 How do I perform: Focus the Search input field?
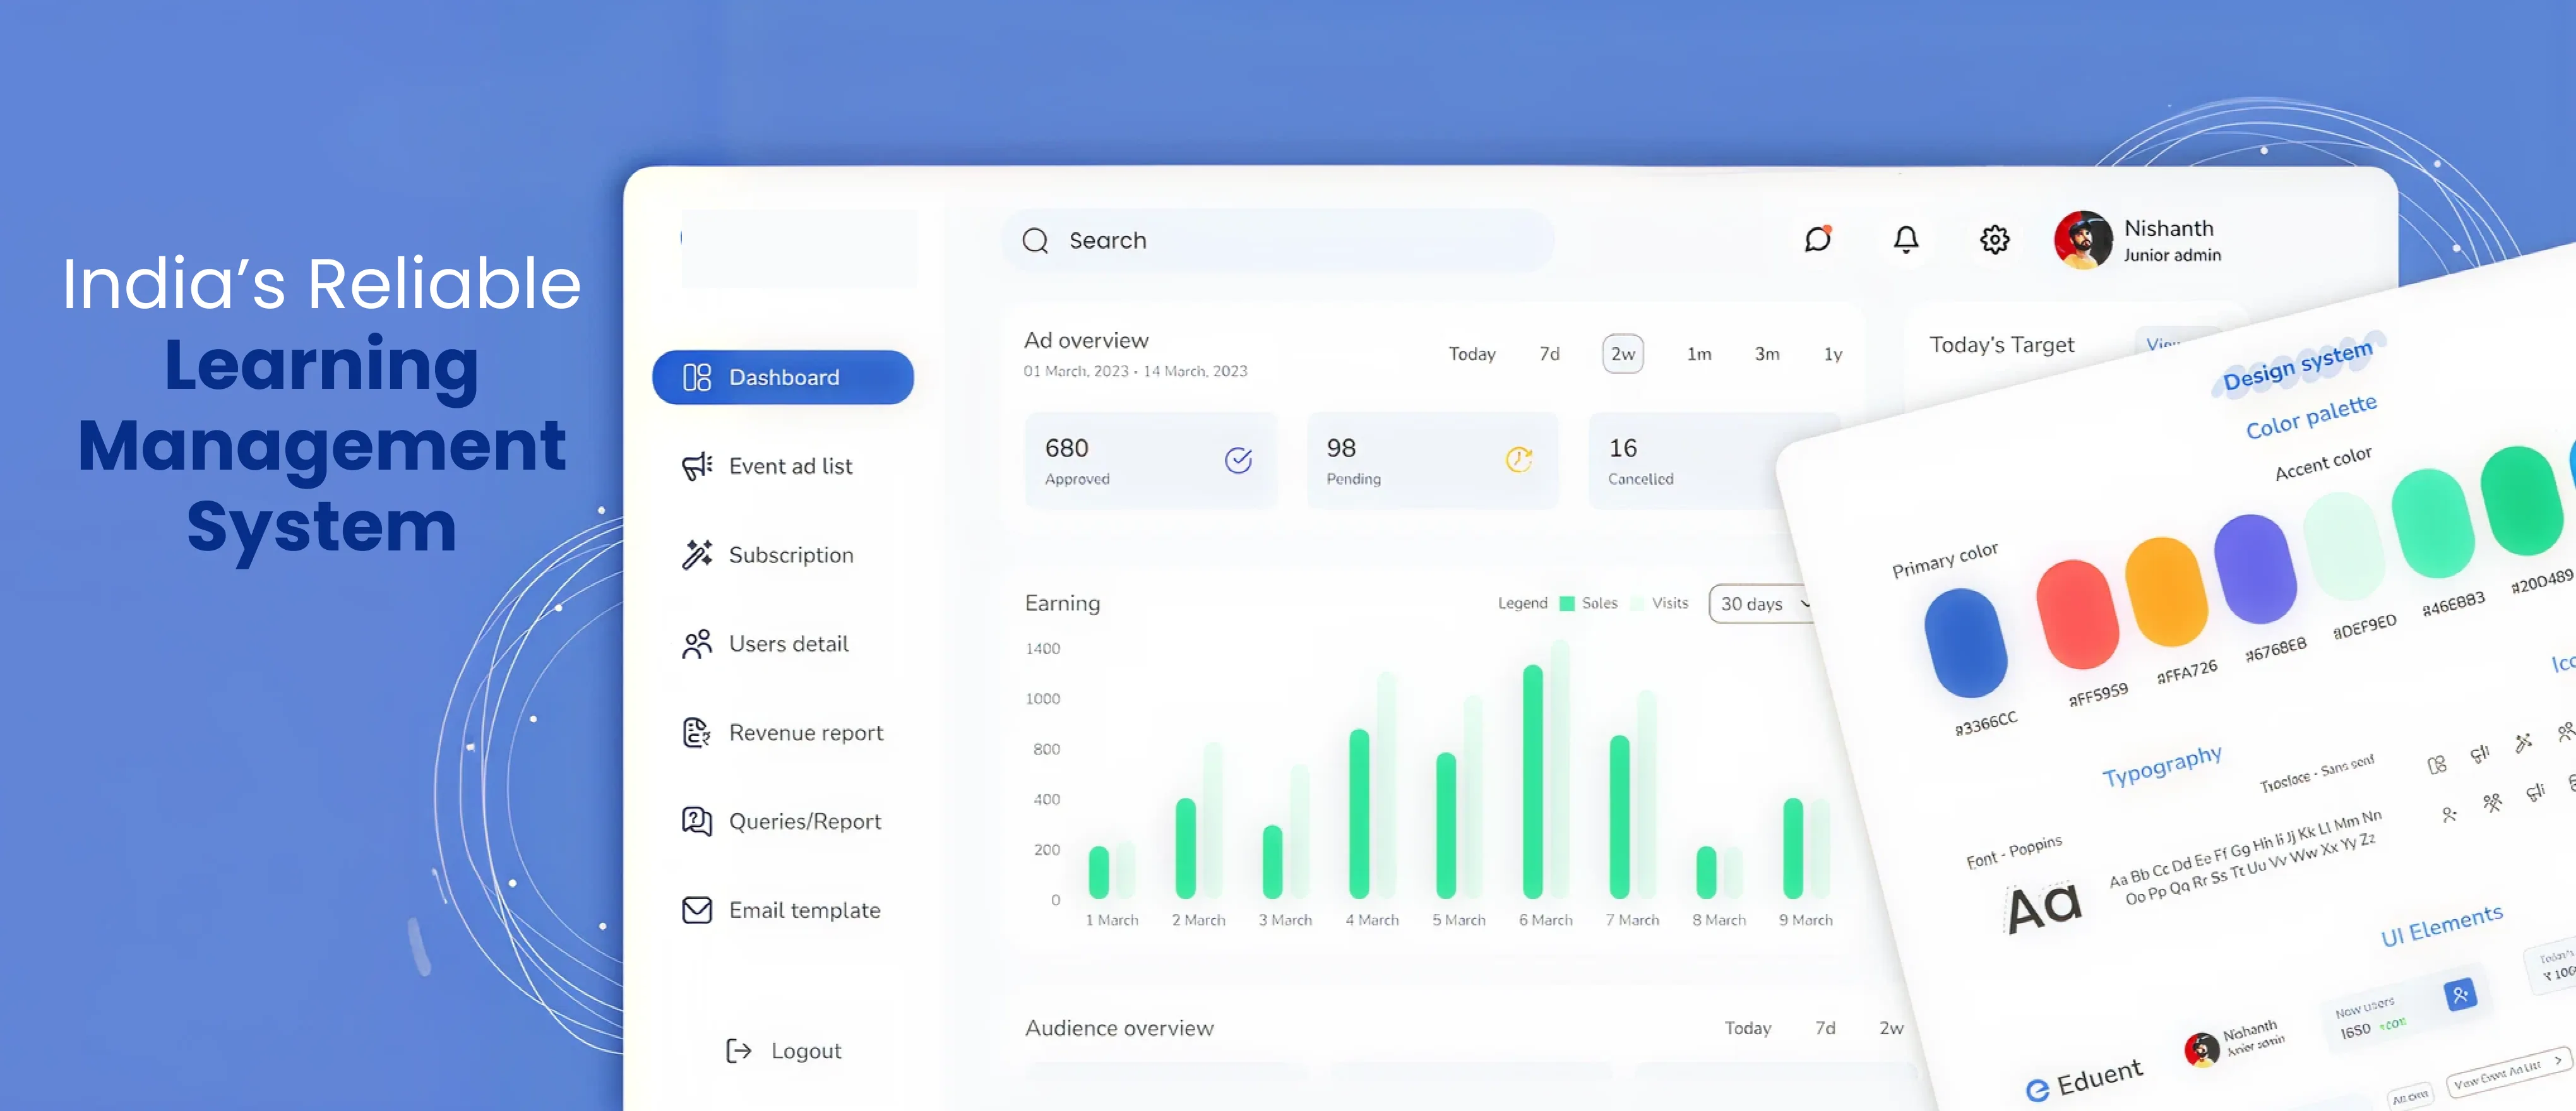click(x=1278, y=241)
